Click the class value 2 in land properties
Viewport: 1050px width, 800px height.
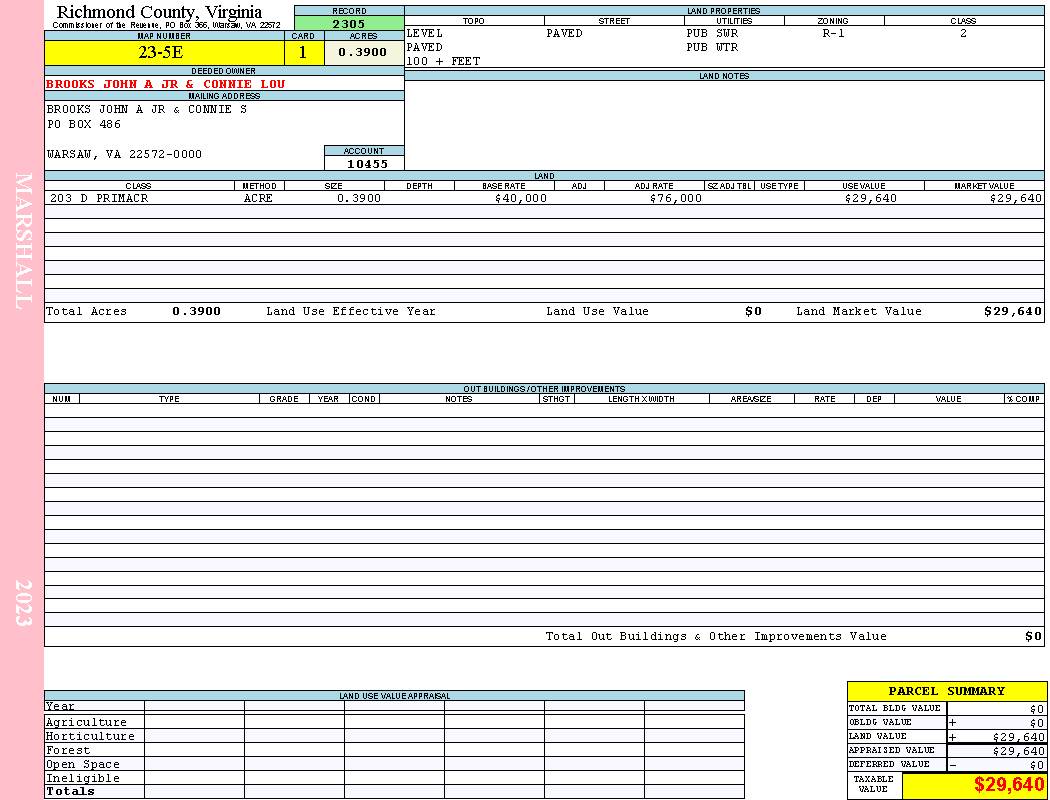[x=963, y=33]
